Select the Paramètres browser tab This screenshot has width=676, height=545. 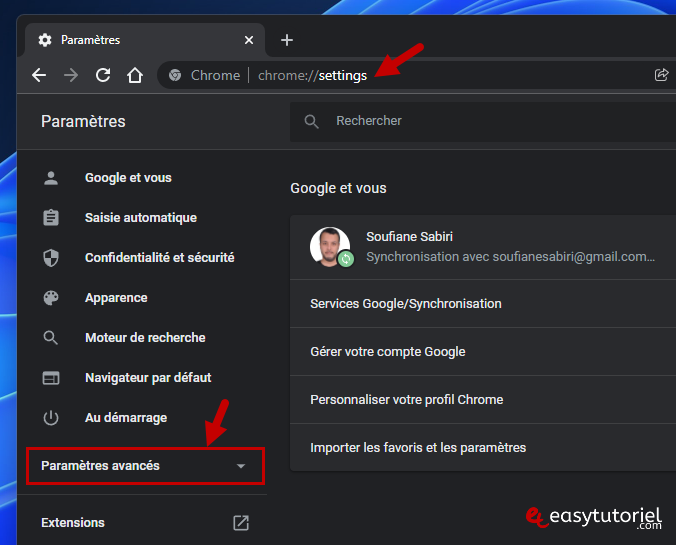[145, 40]
